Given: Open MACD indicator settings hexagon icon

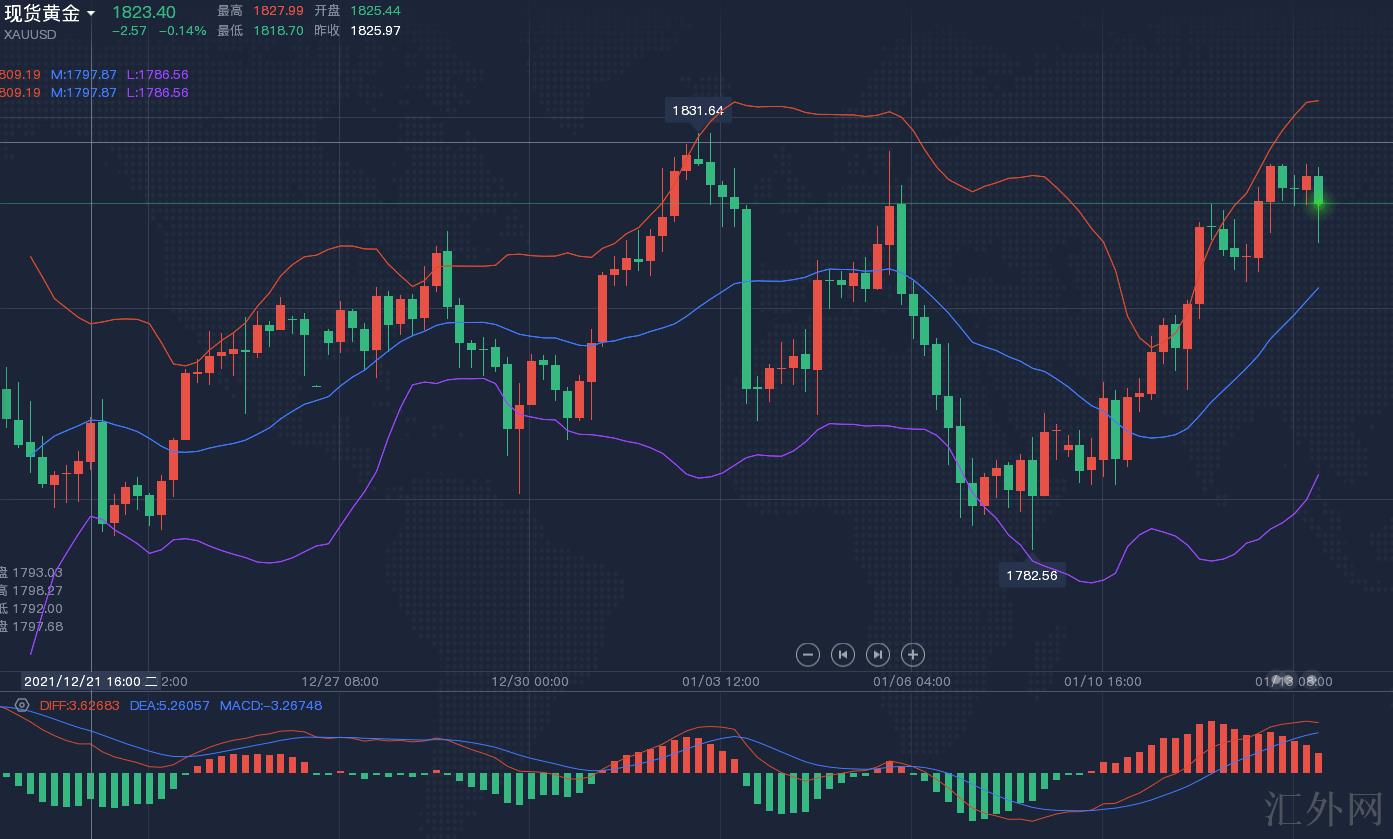Looking at the screenshot, I should (x=22, y=705).
